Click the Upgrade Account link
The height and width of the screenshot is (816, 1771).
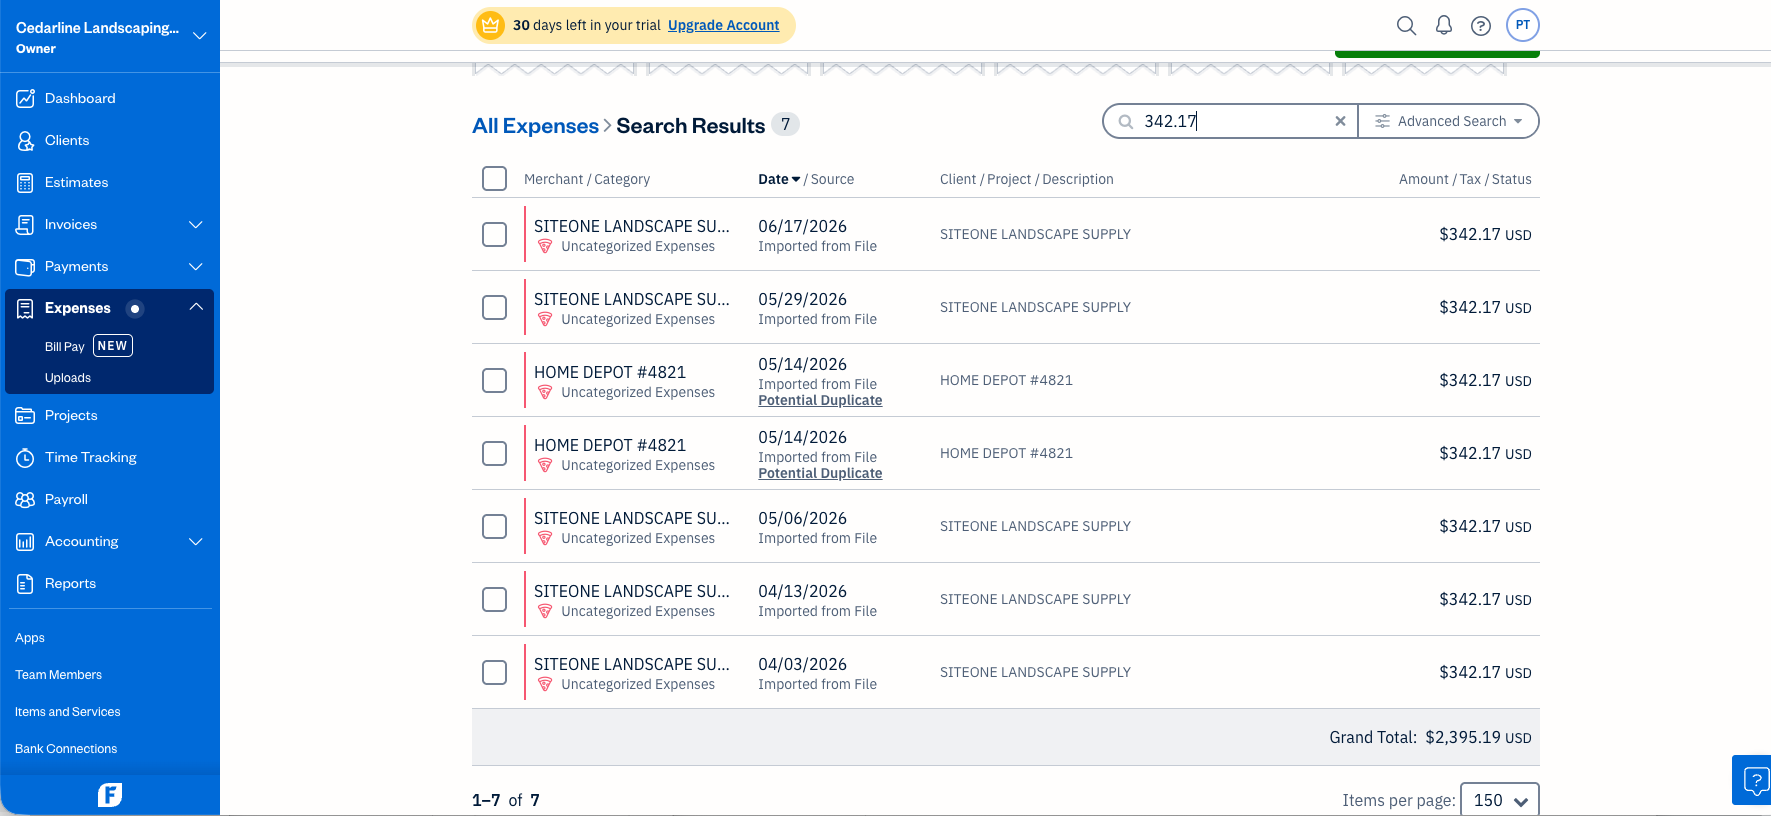(723, 25)
